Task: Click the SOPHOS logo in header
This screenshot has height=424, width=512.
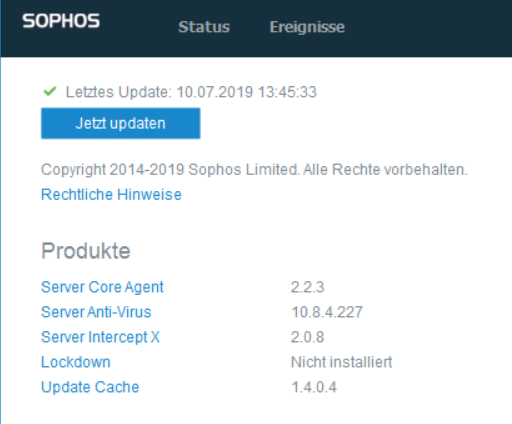Action: 61,21
